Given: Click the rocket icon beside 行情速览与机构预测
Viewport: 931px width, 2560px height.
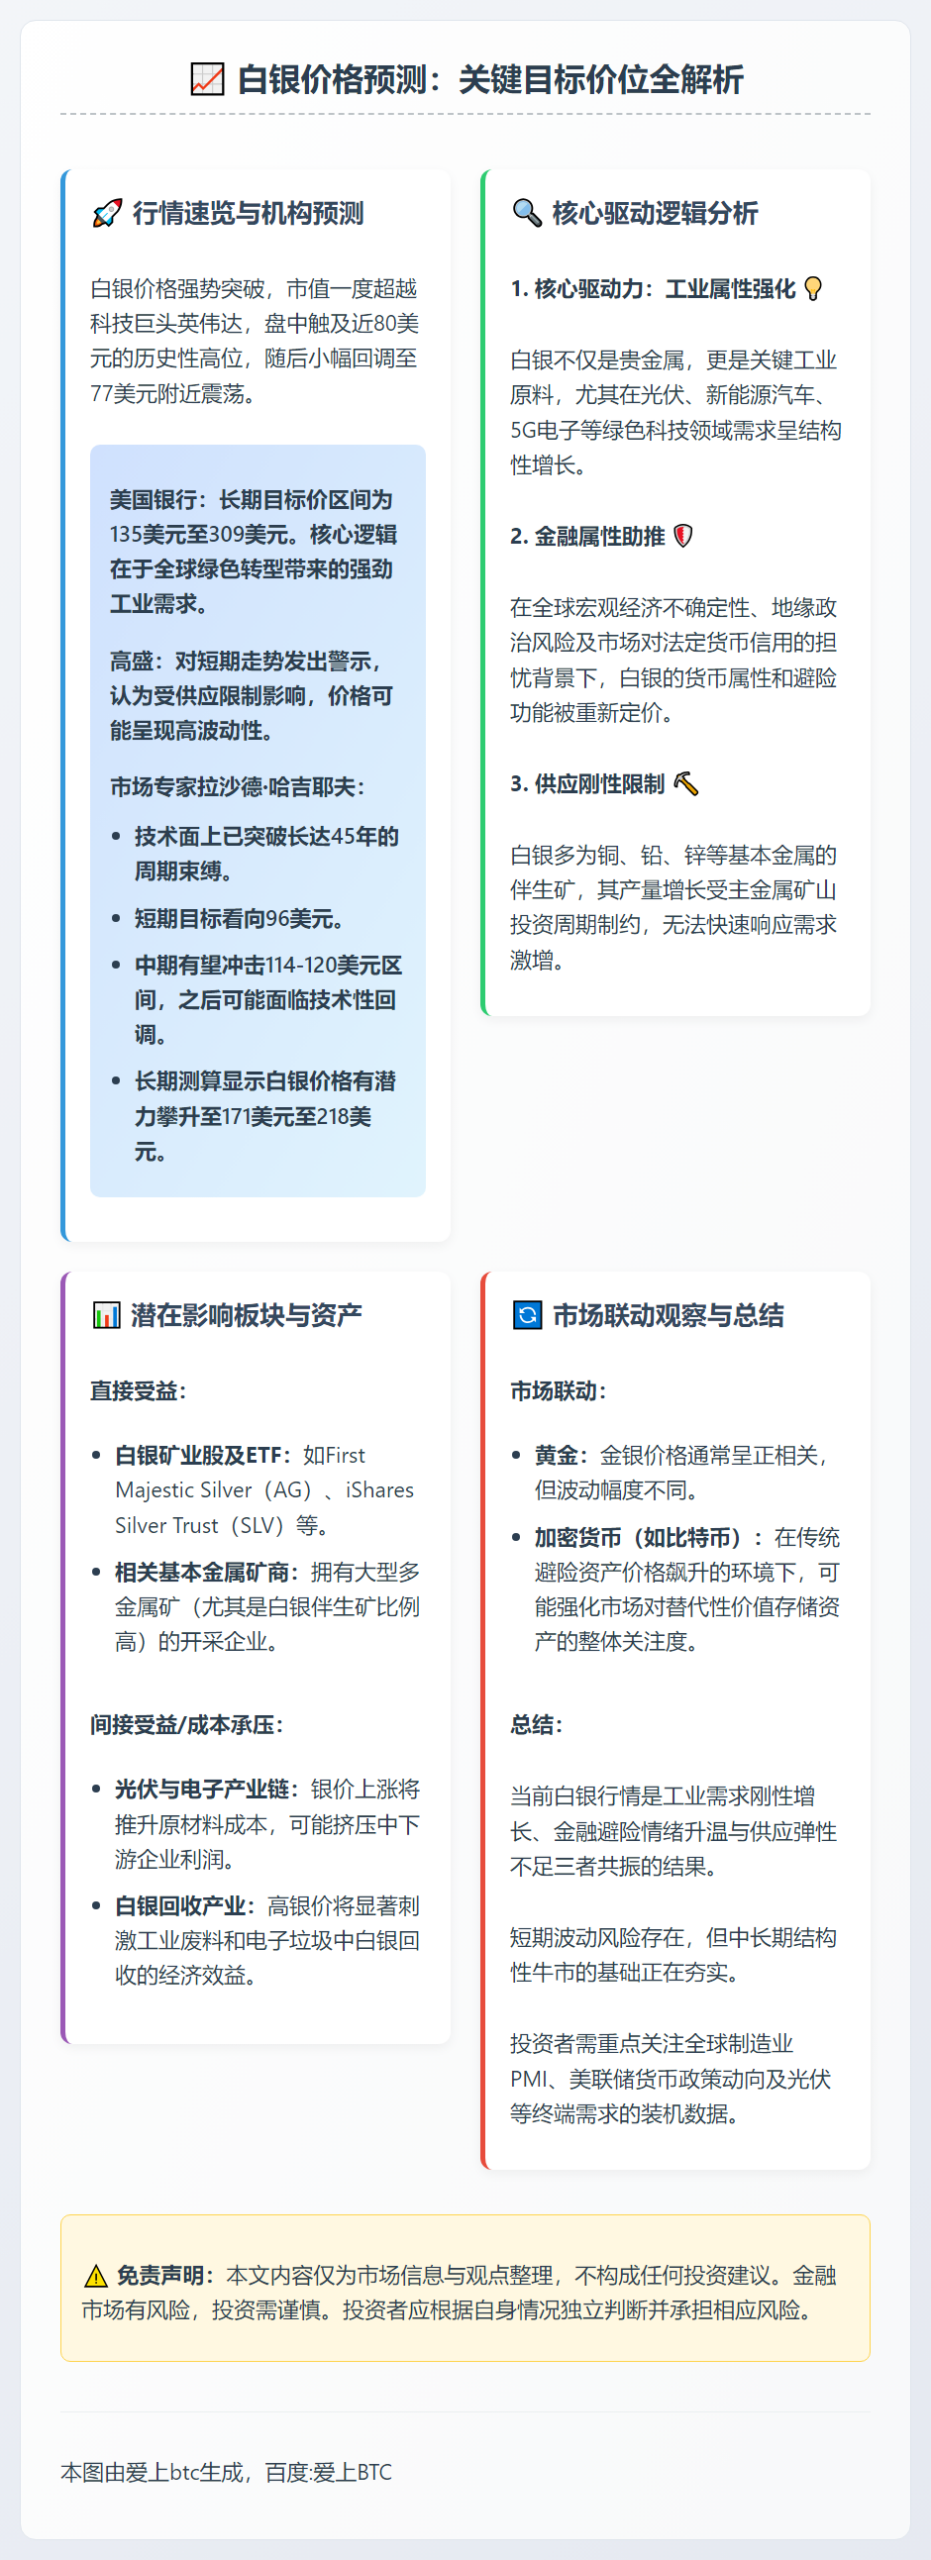Looking at the screenshot, I should click(106, 213).
